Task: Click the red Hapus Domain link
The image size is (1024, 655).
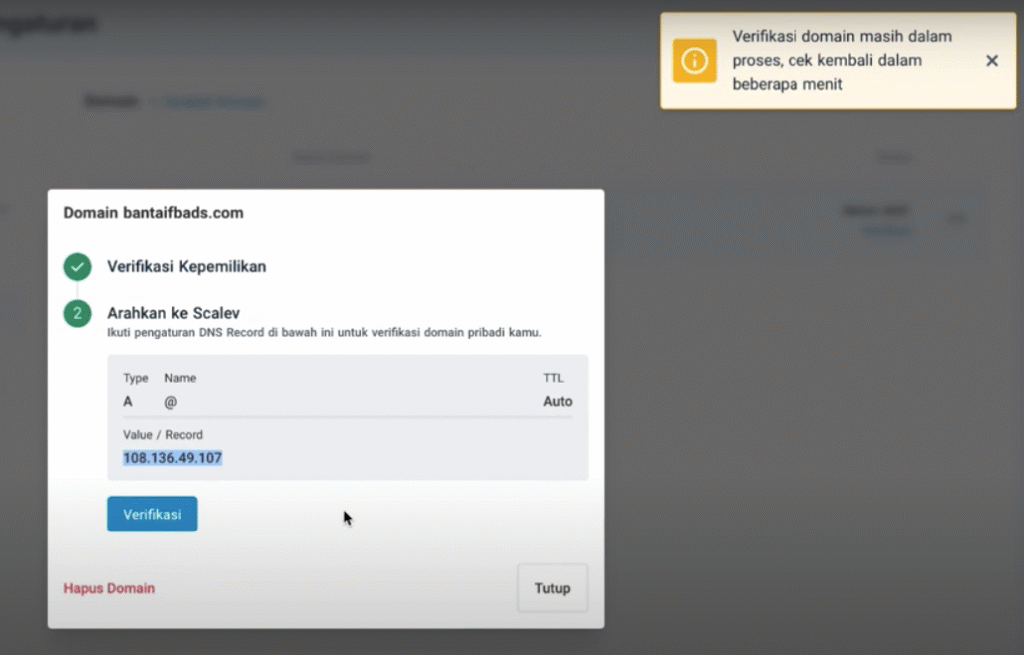Action: click(x=109, y=588)
